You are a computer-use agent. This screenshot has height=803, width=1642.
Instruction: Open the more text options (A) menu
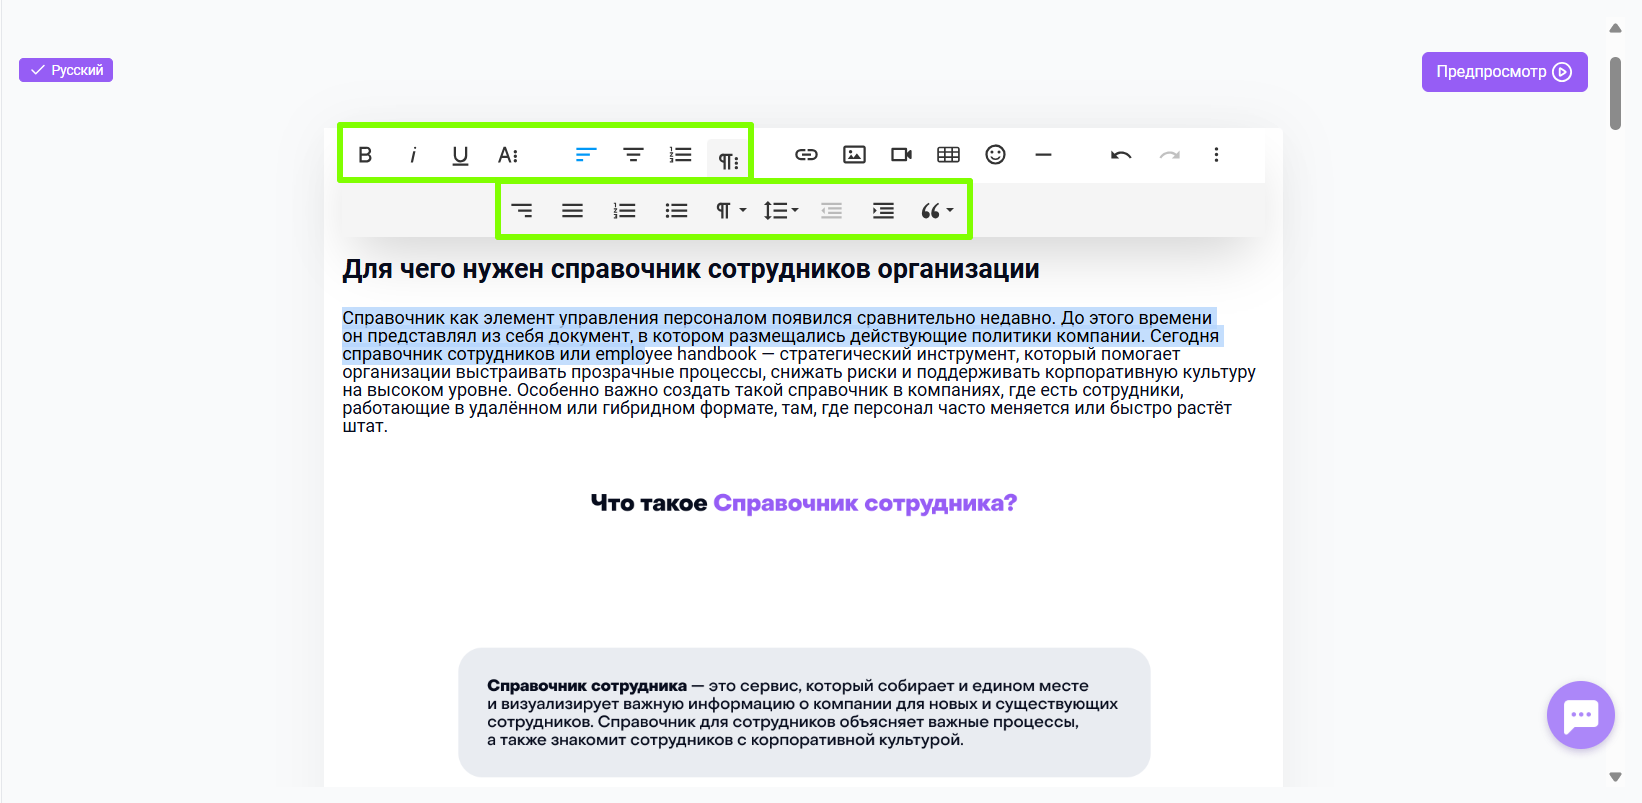click(508, 155)
